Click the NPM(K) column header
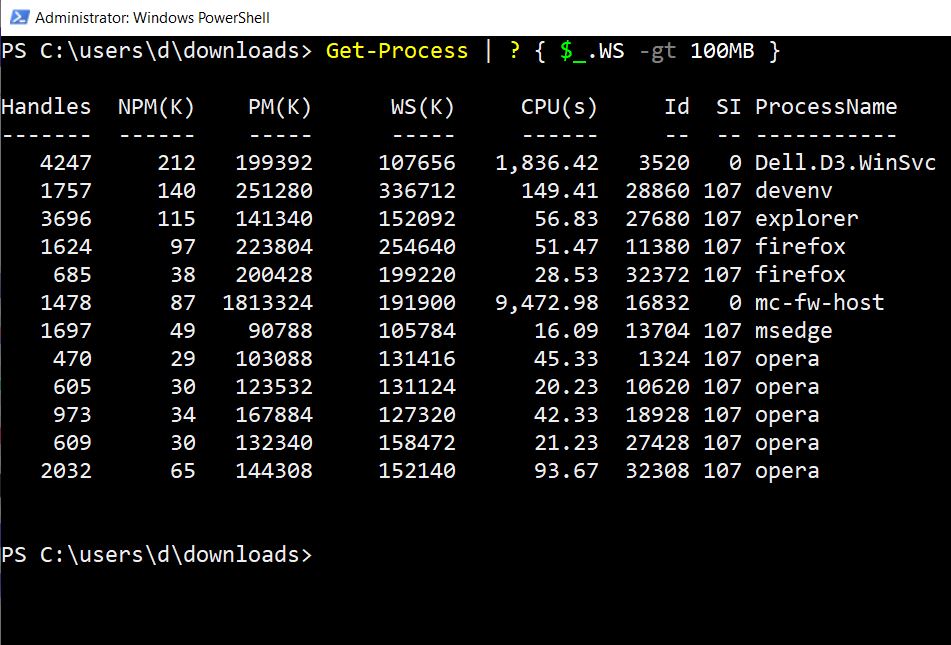951x645 pixels. pos(156,107)
